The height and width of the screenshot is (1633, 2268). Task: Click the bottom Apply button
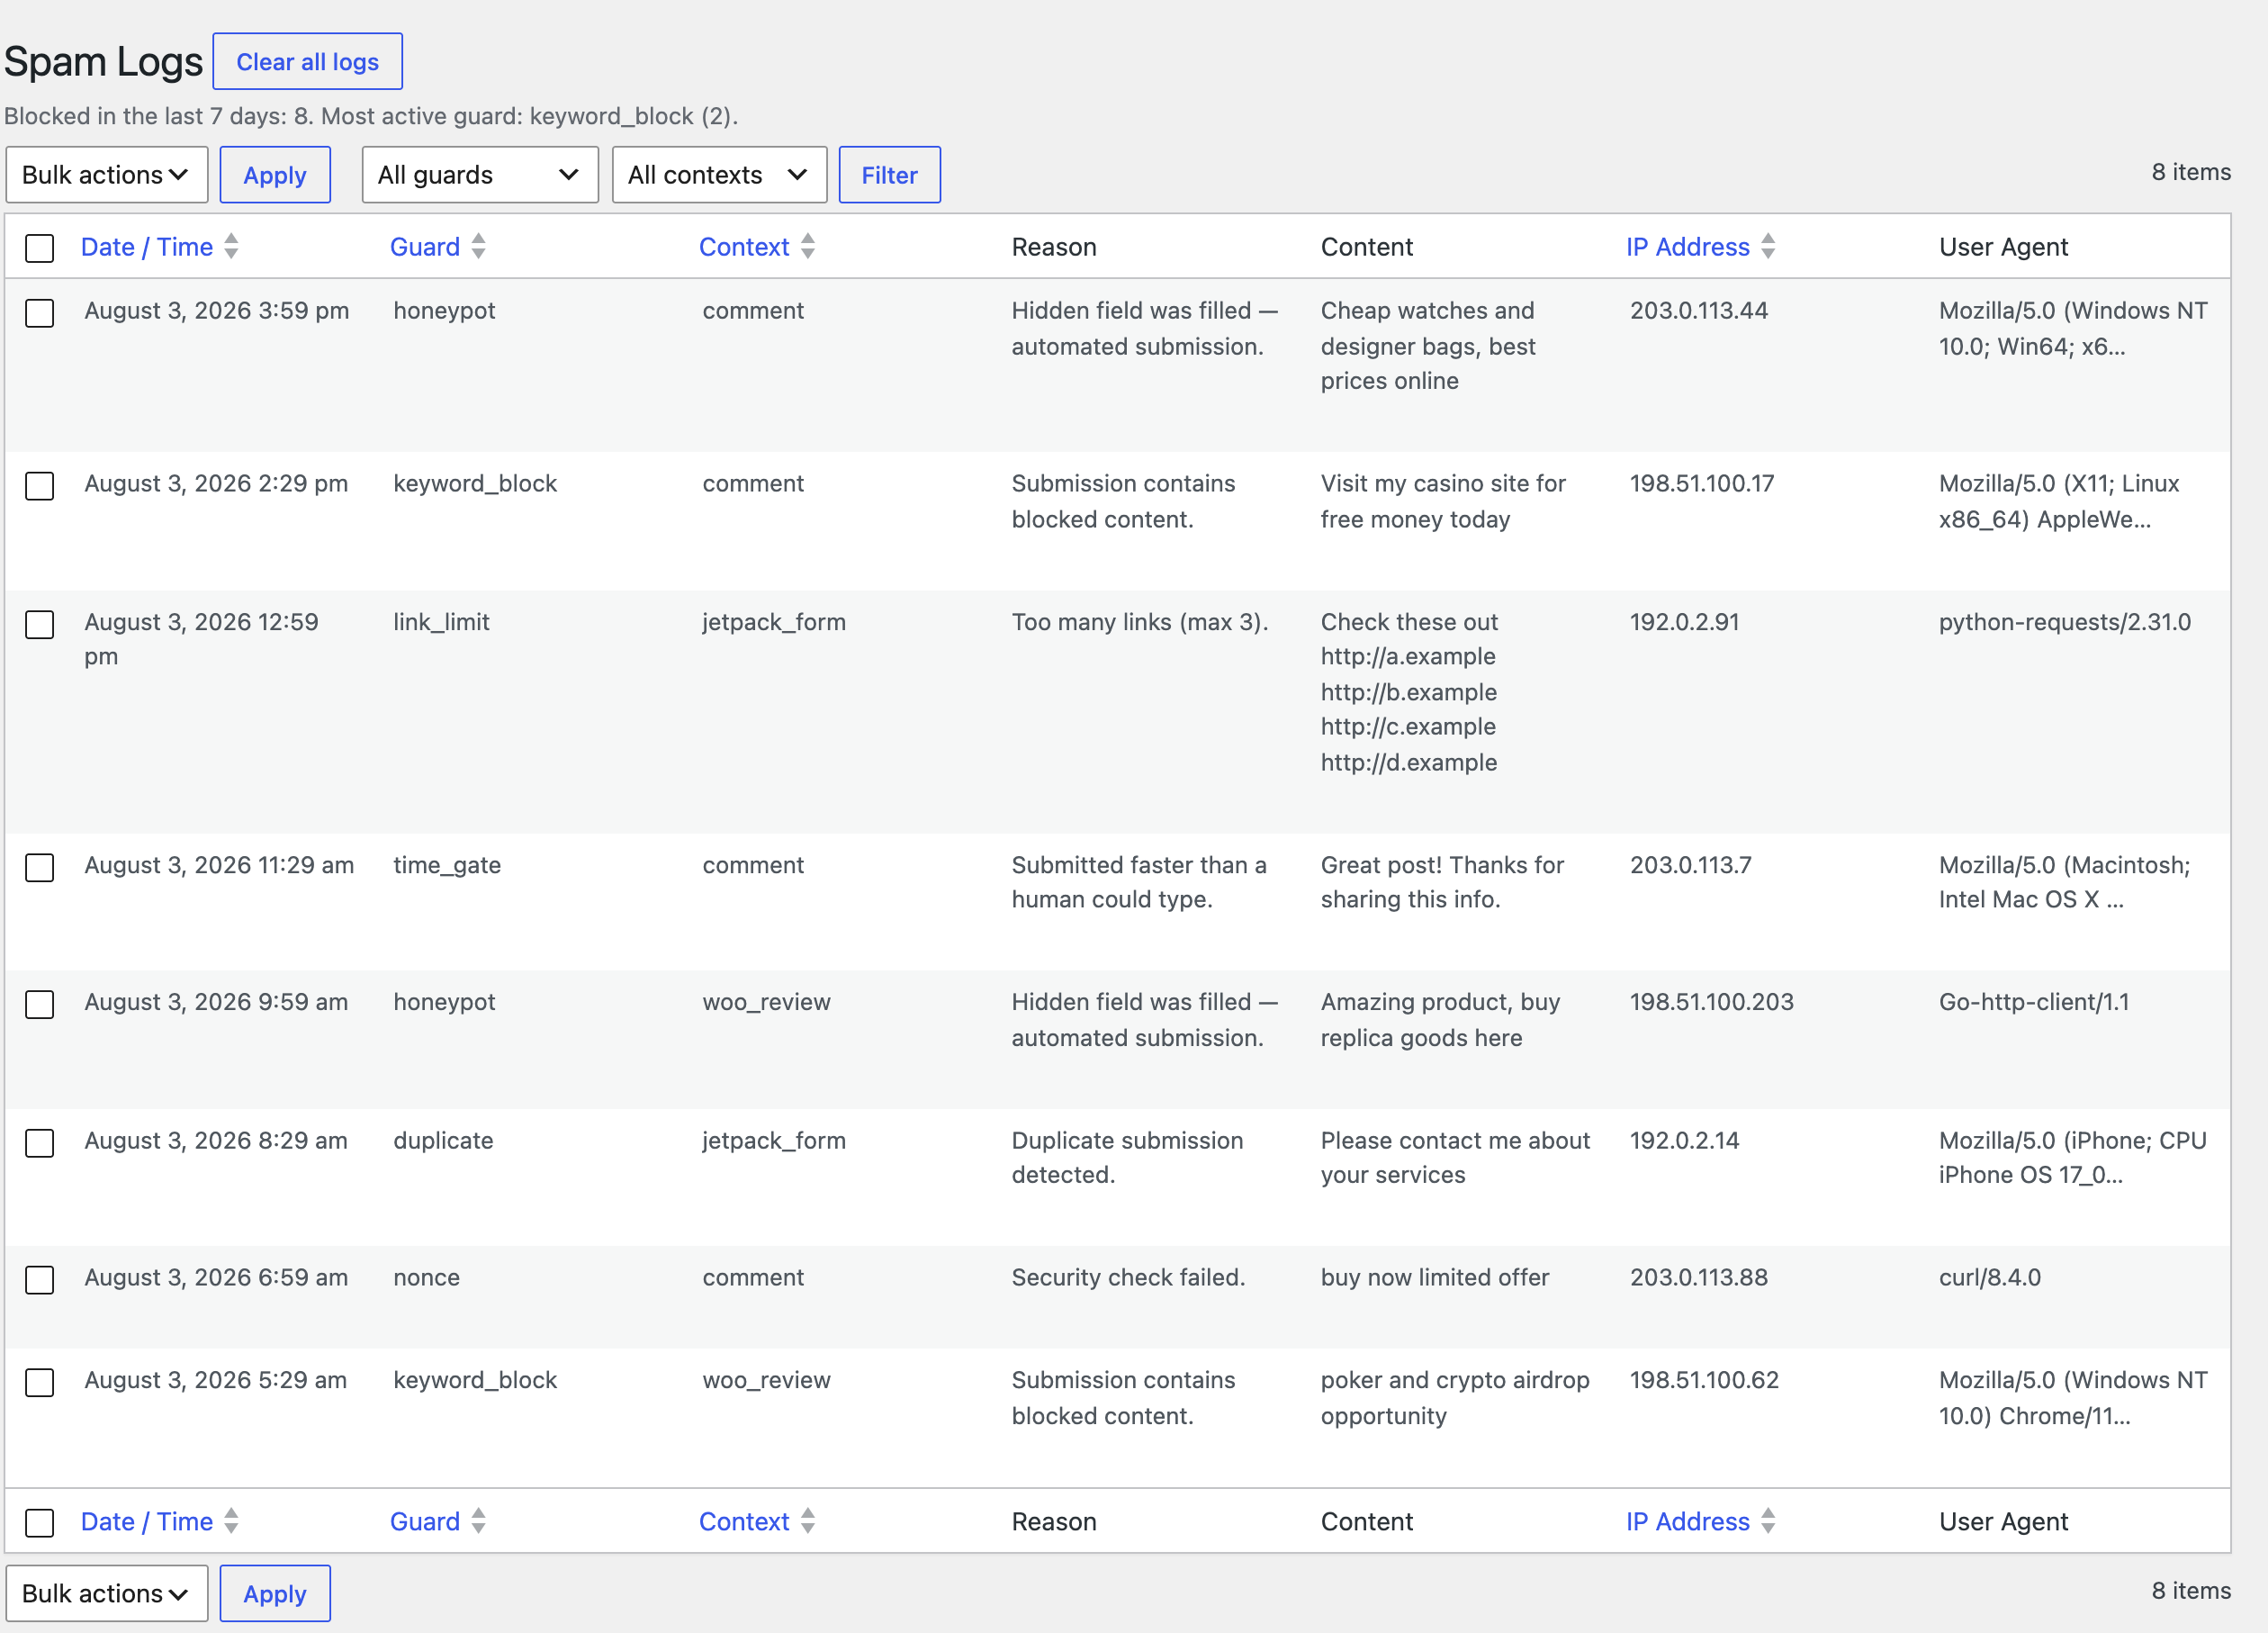tap(275, 1593)
